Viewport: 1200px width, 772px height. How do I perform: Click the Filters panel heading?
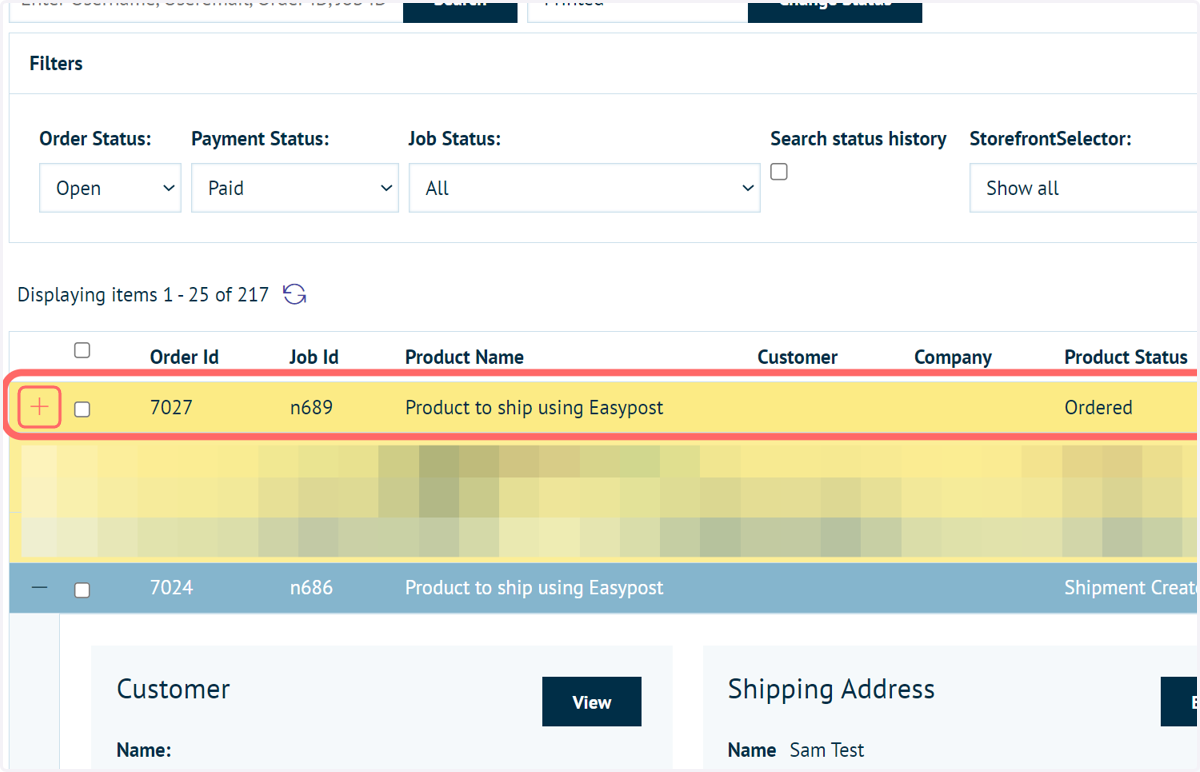coord(56,63)
